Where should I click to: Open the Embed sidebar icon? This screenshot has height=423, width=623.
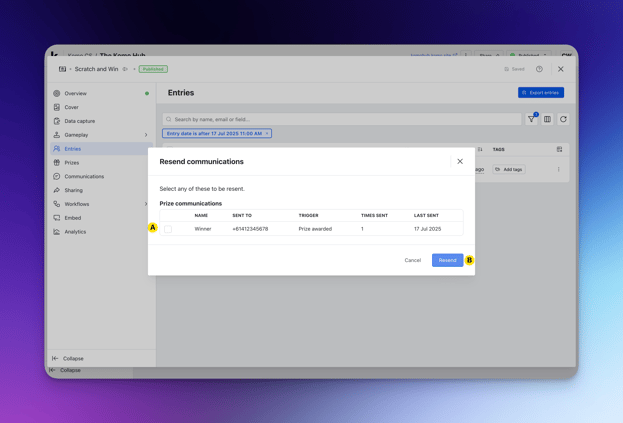(57, 218)
